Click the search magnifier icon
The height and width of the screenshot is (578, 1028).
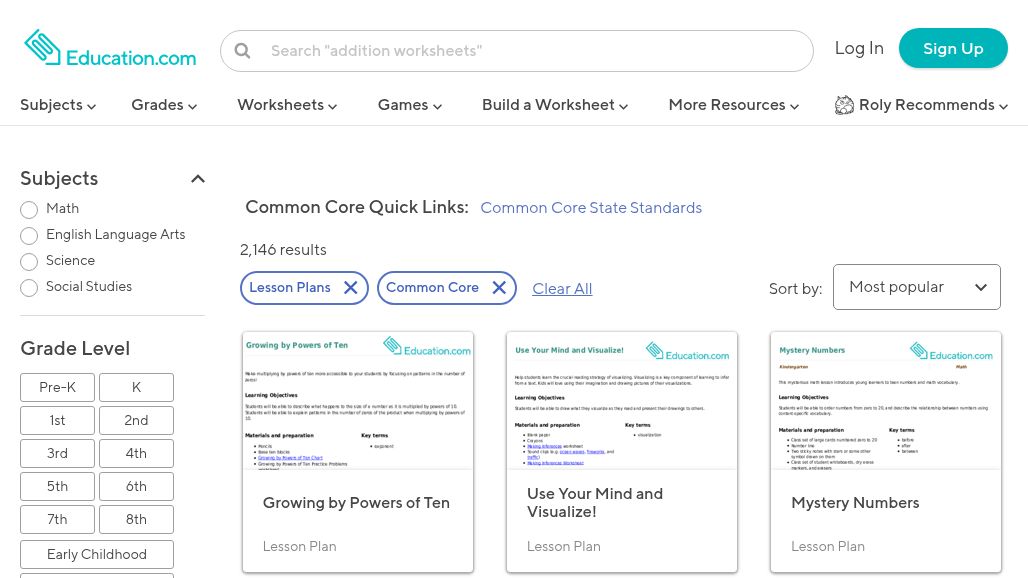tap(242, 51)
